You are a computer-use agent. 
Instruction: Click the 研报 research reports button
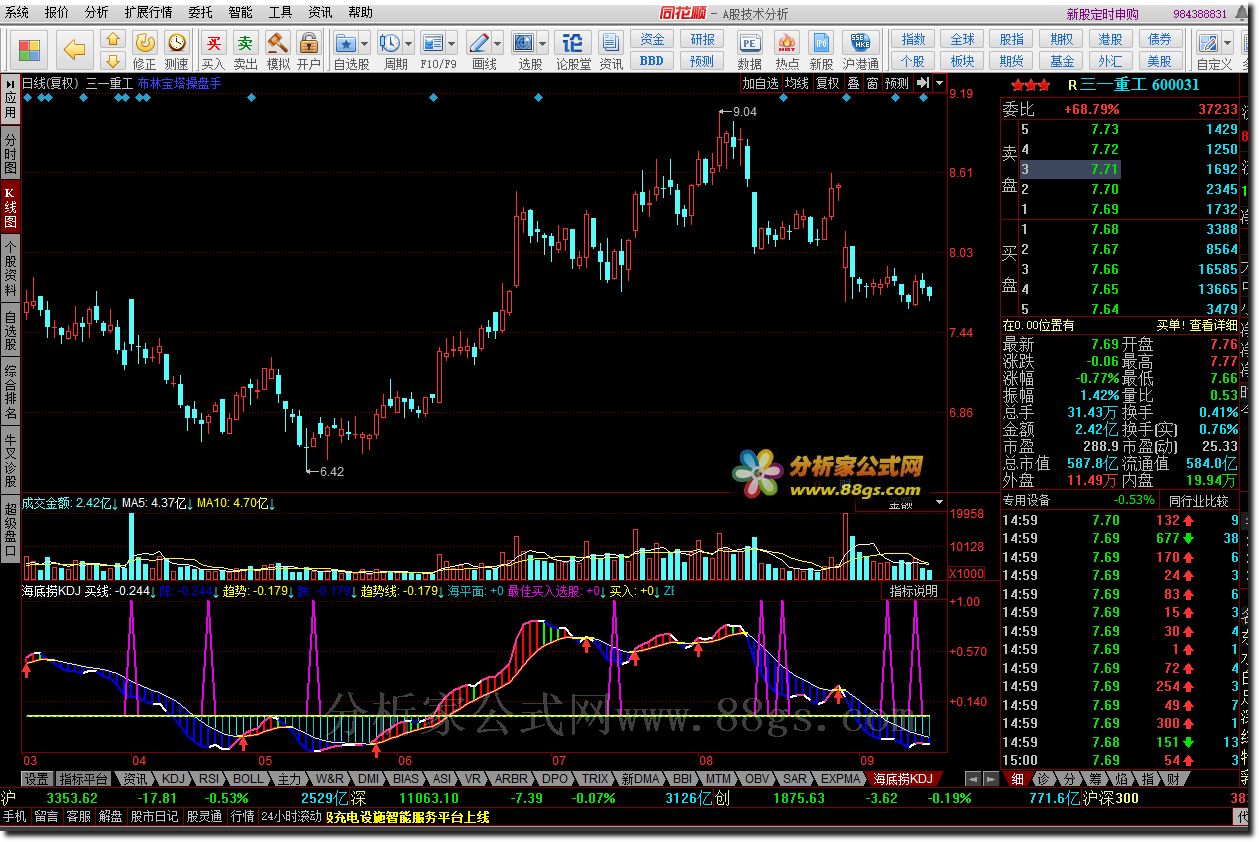[x=702, y=40]
